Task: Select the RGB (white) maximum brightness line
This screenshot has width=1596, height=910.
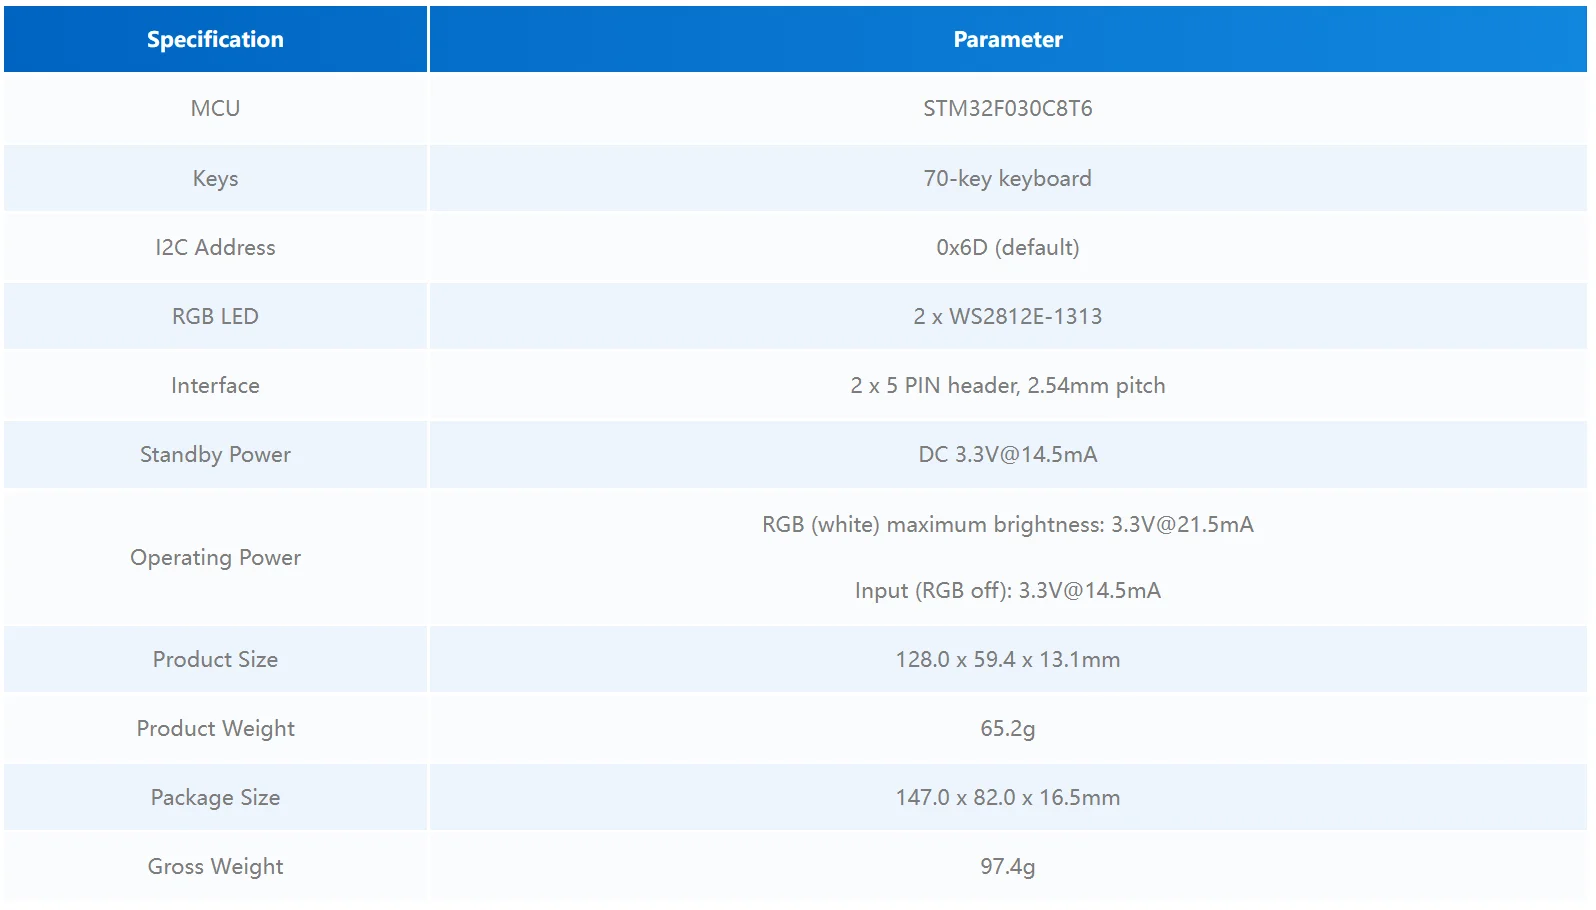Action: tap(1008, 525)
